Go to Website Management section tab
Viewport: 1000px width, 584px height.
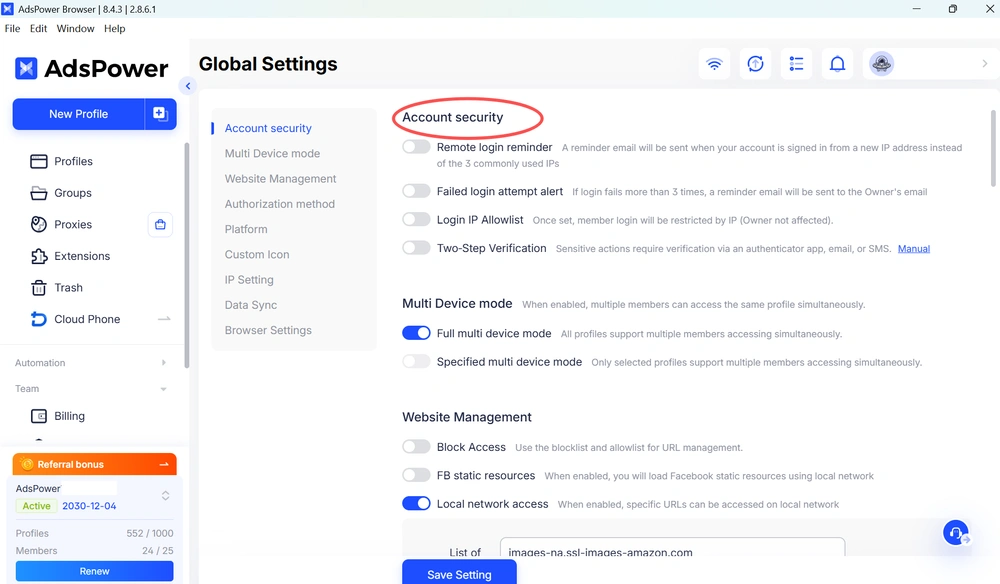tap(280, 179)
